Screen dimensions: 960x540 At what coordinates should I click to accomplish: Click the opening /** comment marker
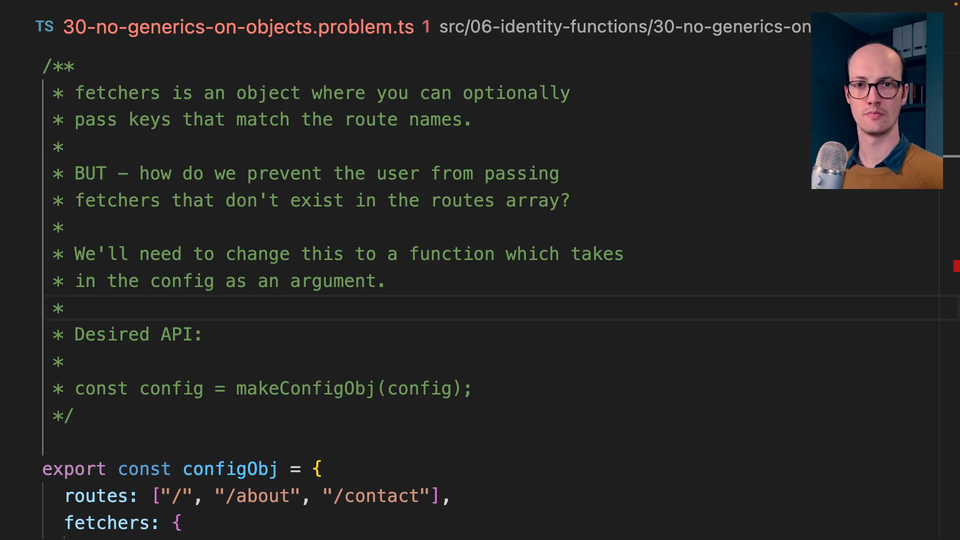58,66
